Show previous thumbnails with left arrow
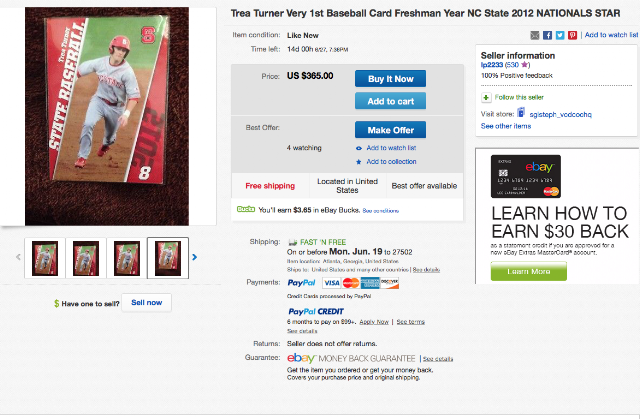The height and width of the screenshot is (419, 640). [x=17, y=257]
